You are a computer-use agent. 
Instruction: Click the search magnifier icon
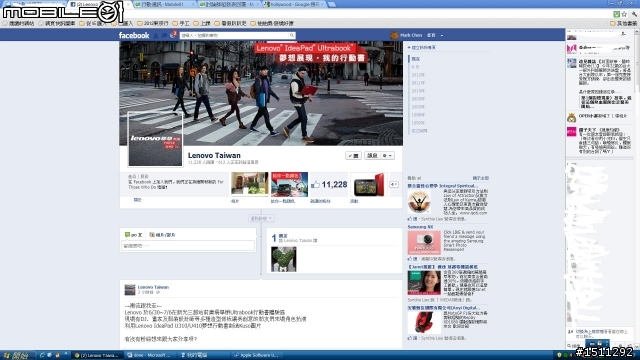[x=291, y=36]
